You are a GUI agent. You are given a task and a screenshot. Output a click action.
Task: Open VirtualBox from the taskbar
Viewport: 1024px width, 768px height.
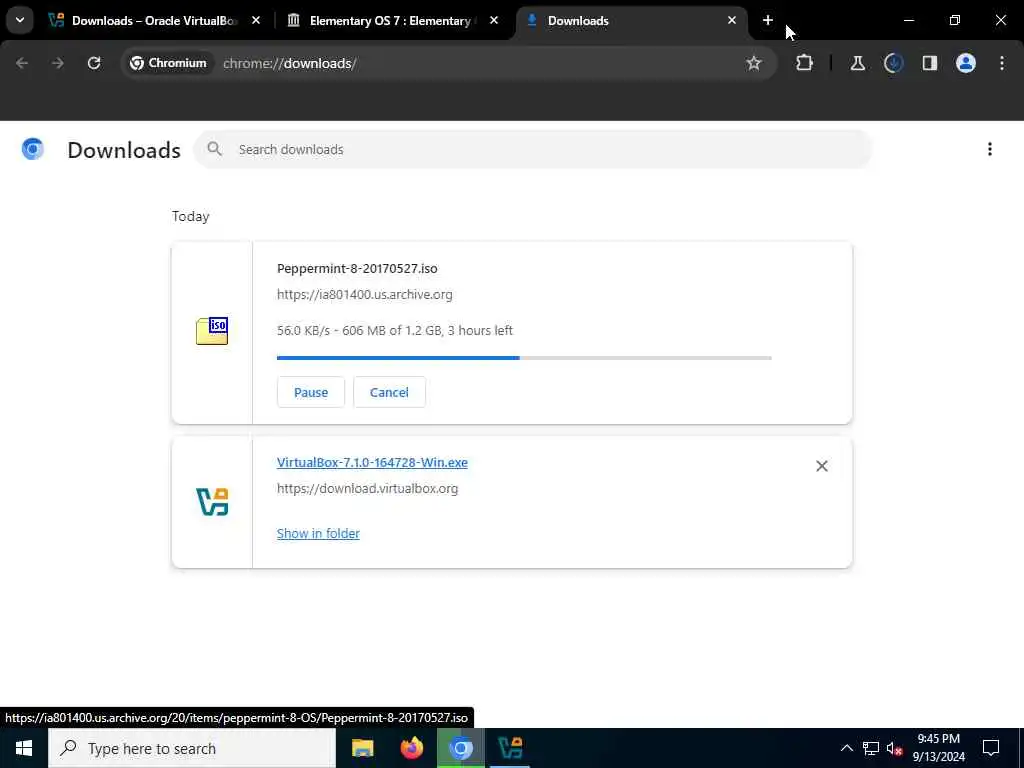[x=509, y=748]
